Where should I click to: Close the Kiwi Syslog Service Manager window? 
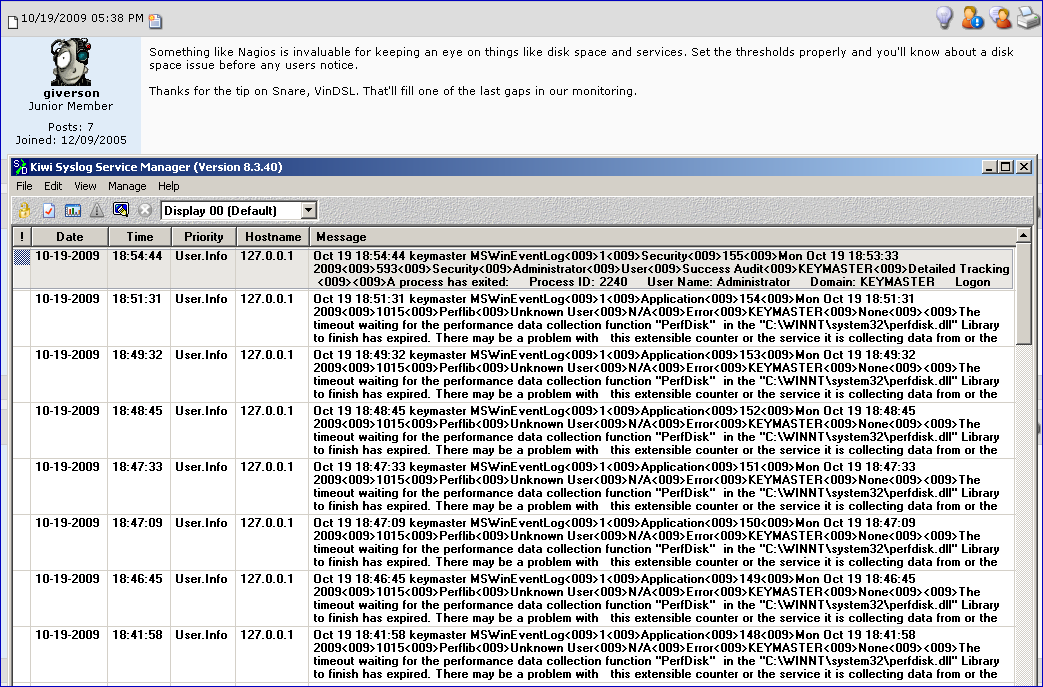1024,167
